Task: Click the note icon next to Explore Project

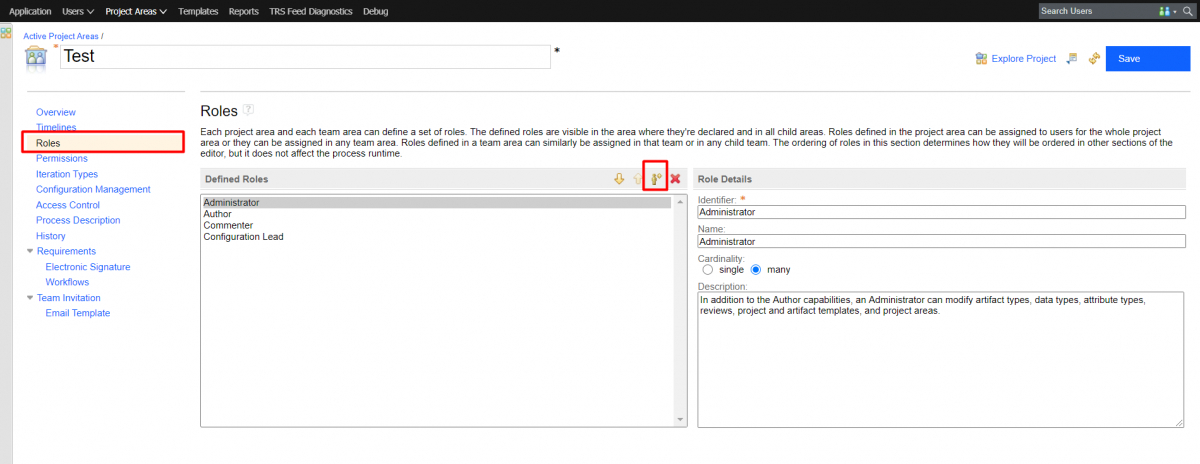Action: pos(1072,58)
